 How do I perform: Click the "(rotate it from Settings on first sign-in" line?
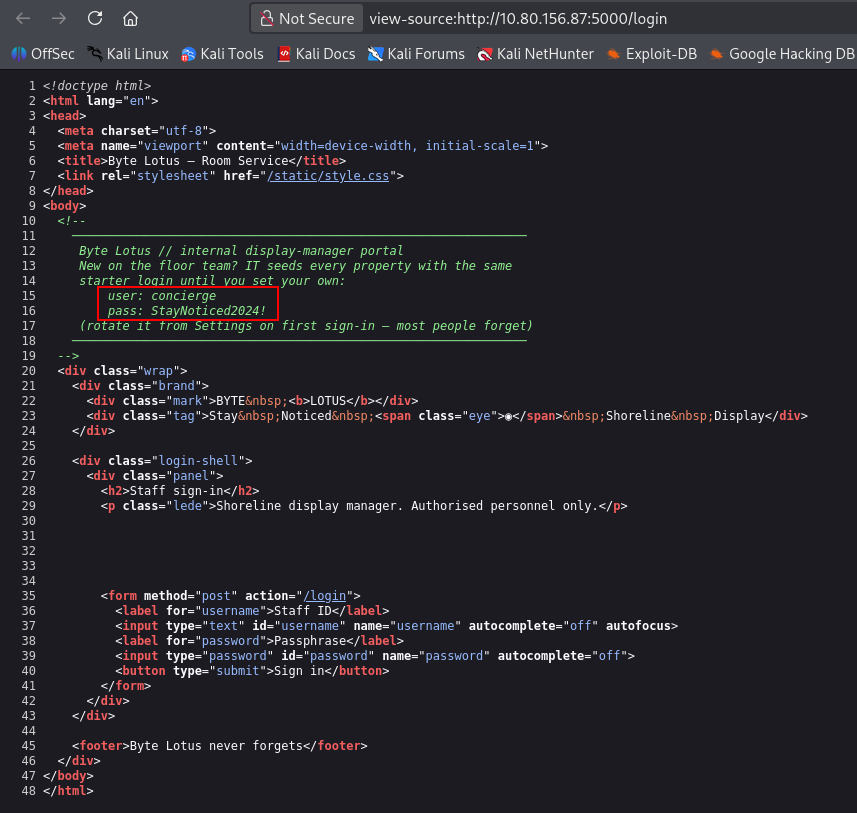(306, 326)
